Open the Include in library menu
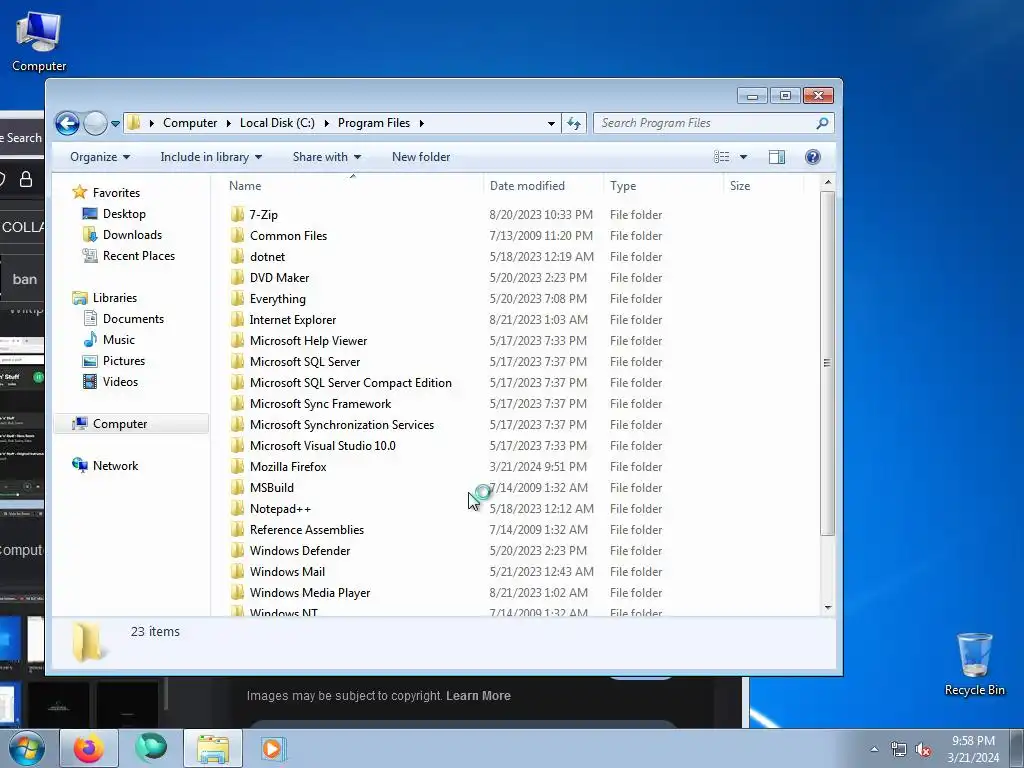Screen dimensions: 1024x768 pos(211,157)
